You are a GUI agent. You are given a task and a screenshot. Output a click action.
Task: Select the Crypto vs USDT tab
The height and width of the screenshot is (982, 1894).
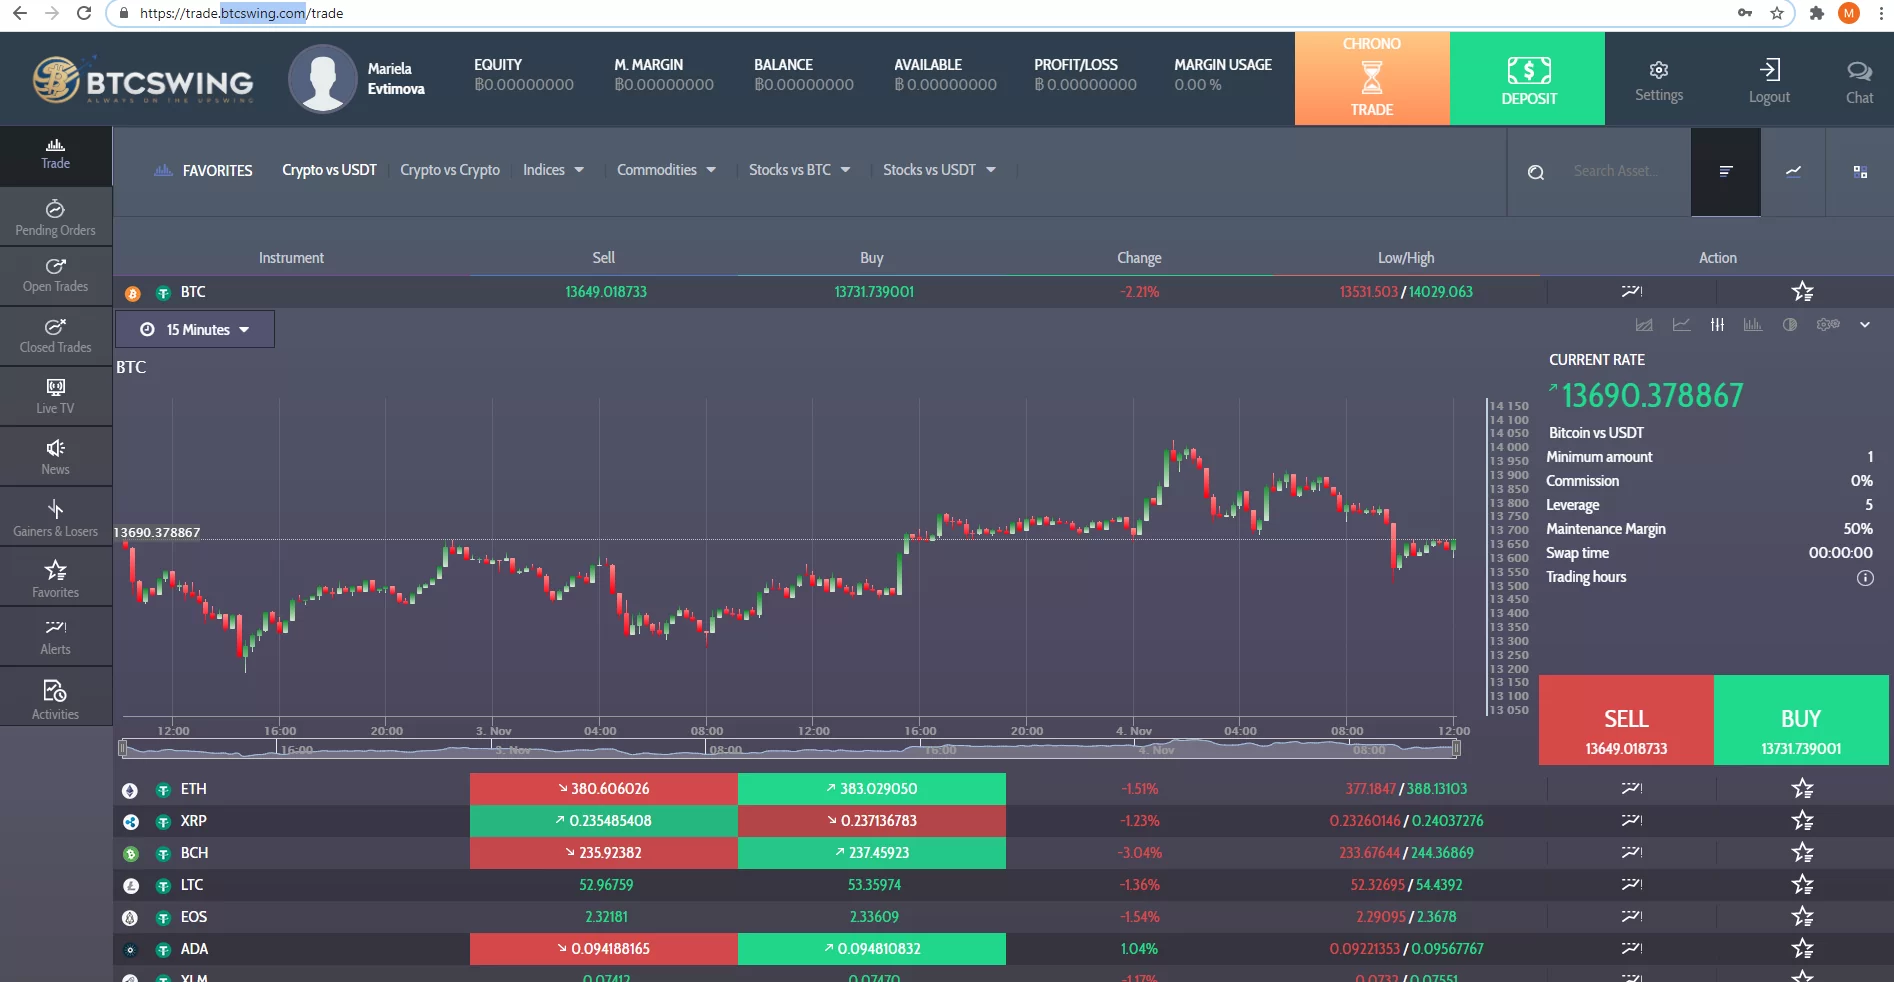[x=329, y=170]
